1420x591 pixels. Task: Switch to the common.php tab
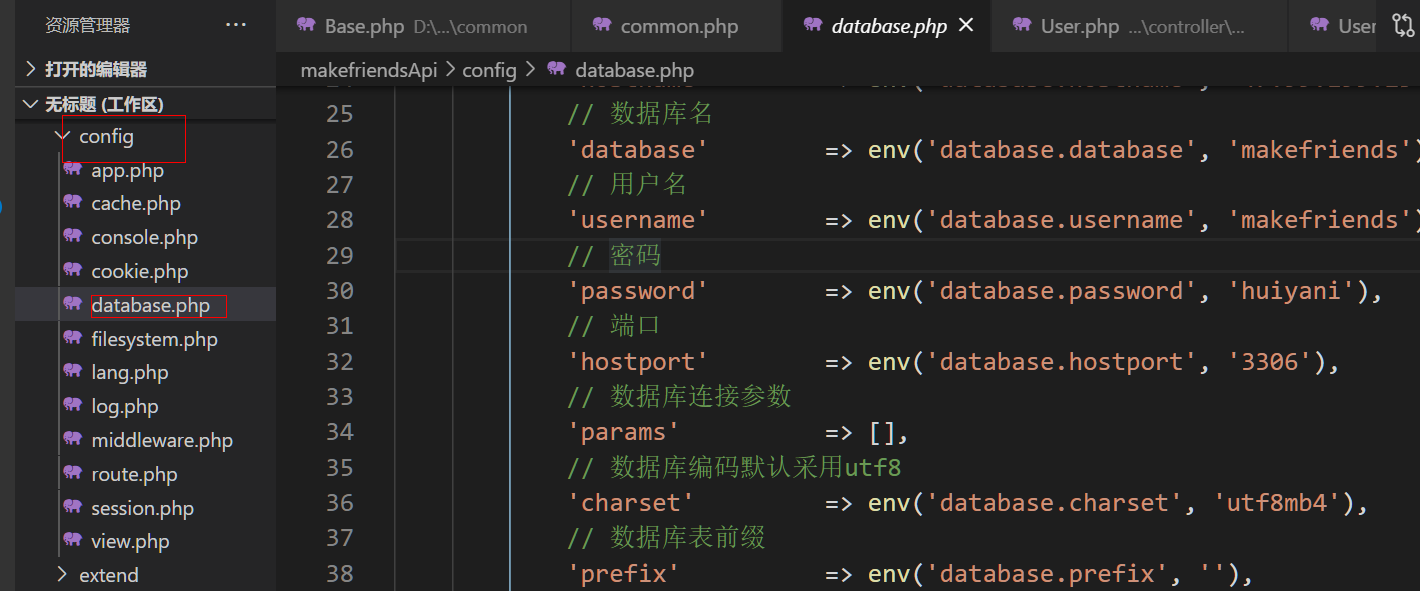pyautogui.click(x=678, y=26)
